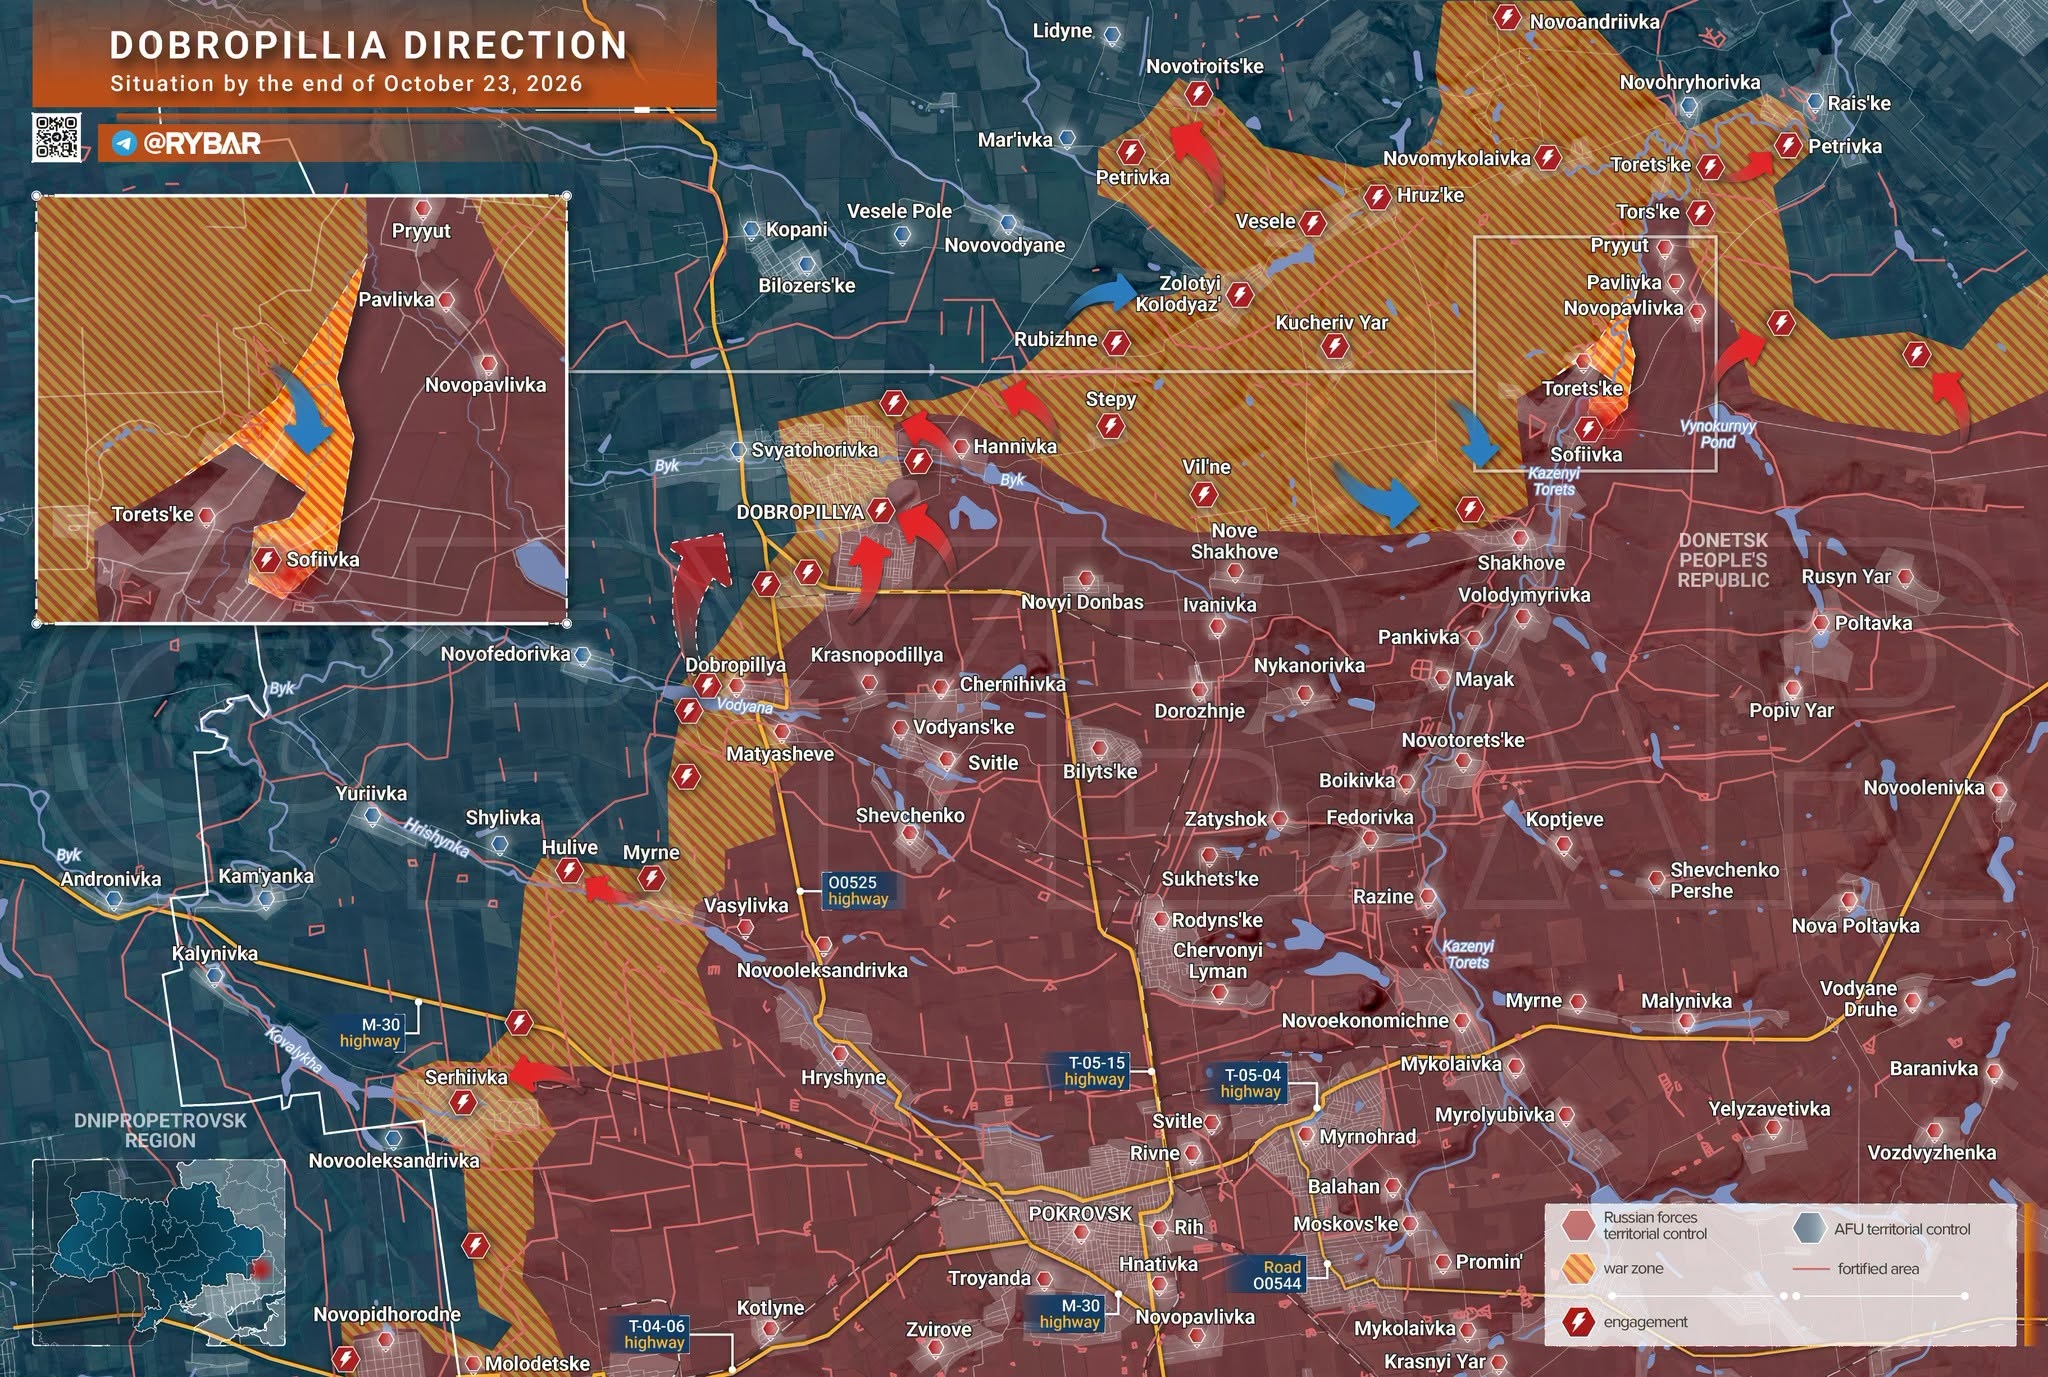
Task: Click the Myrnohrad town label
Action: coord(1367,1136)
